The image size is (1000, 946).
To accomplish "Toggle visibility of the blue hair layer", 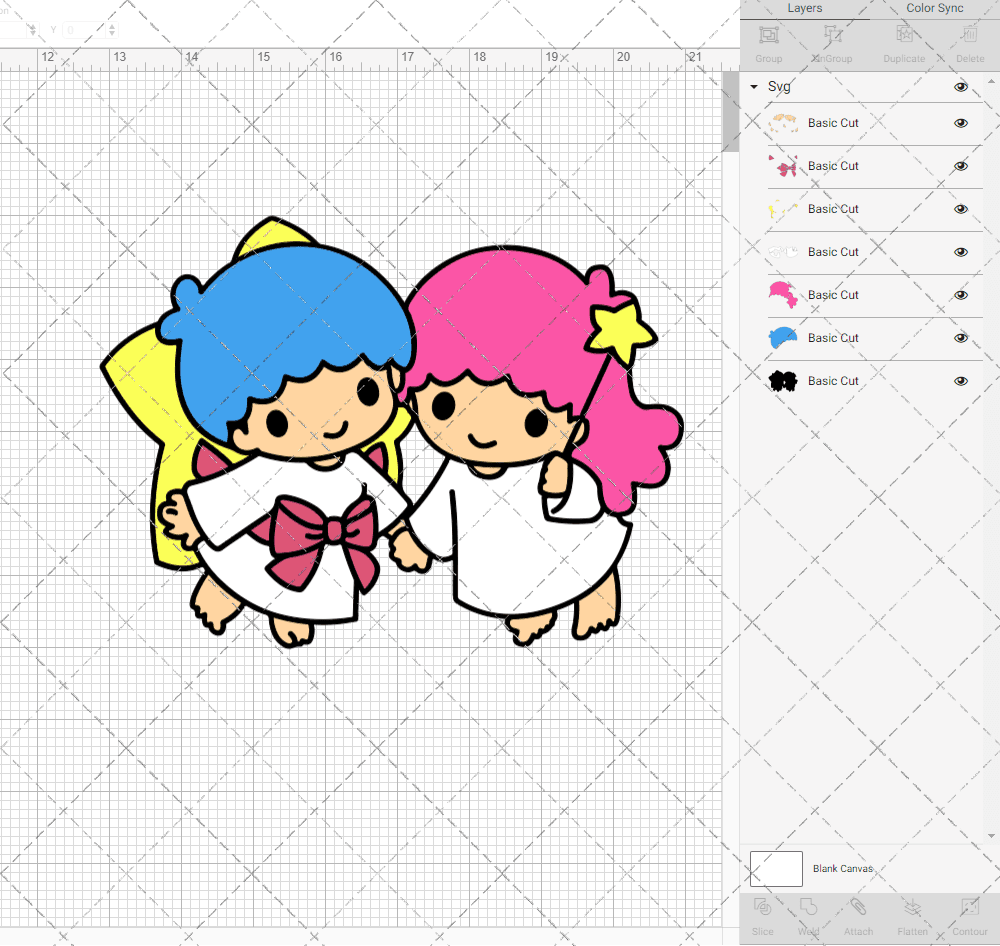I will point(961,337).
